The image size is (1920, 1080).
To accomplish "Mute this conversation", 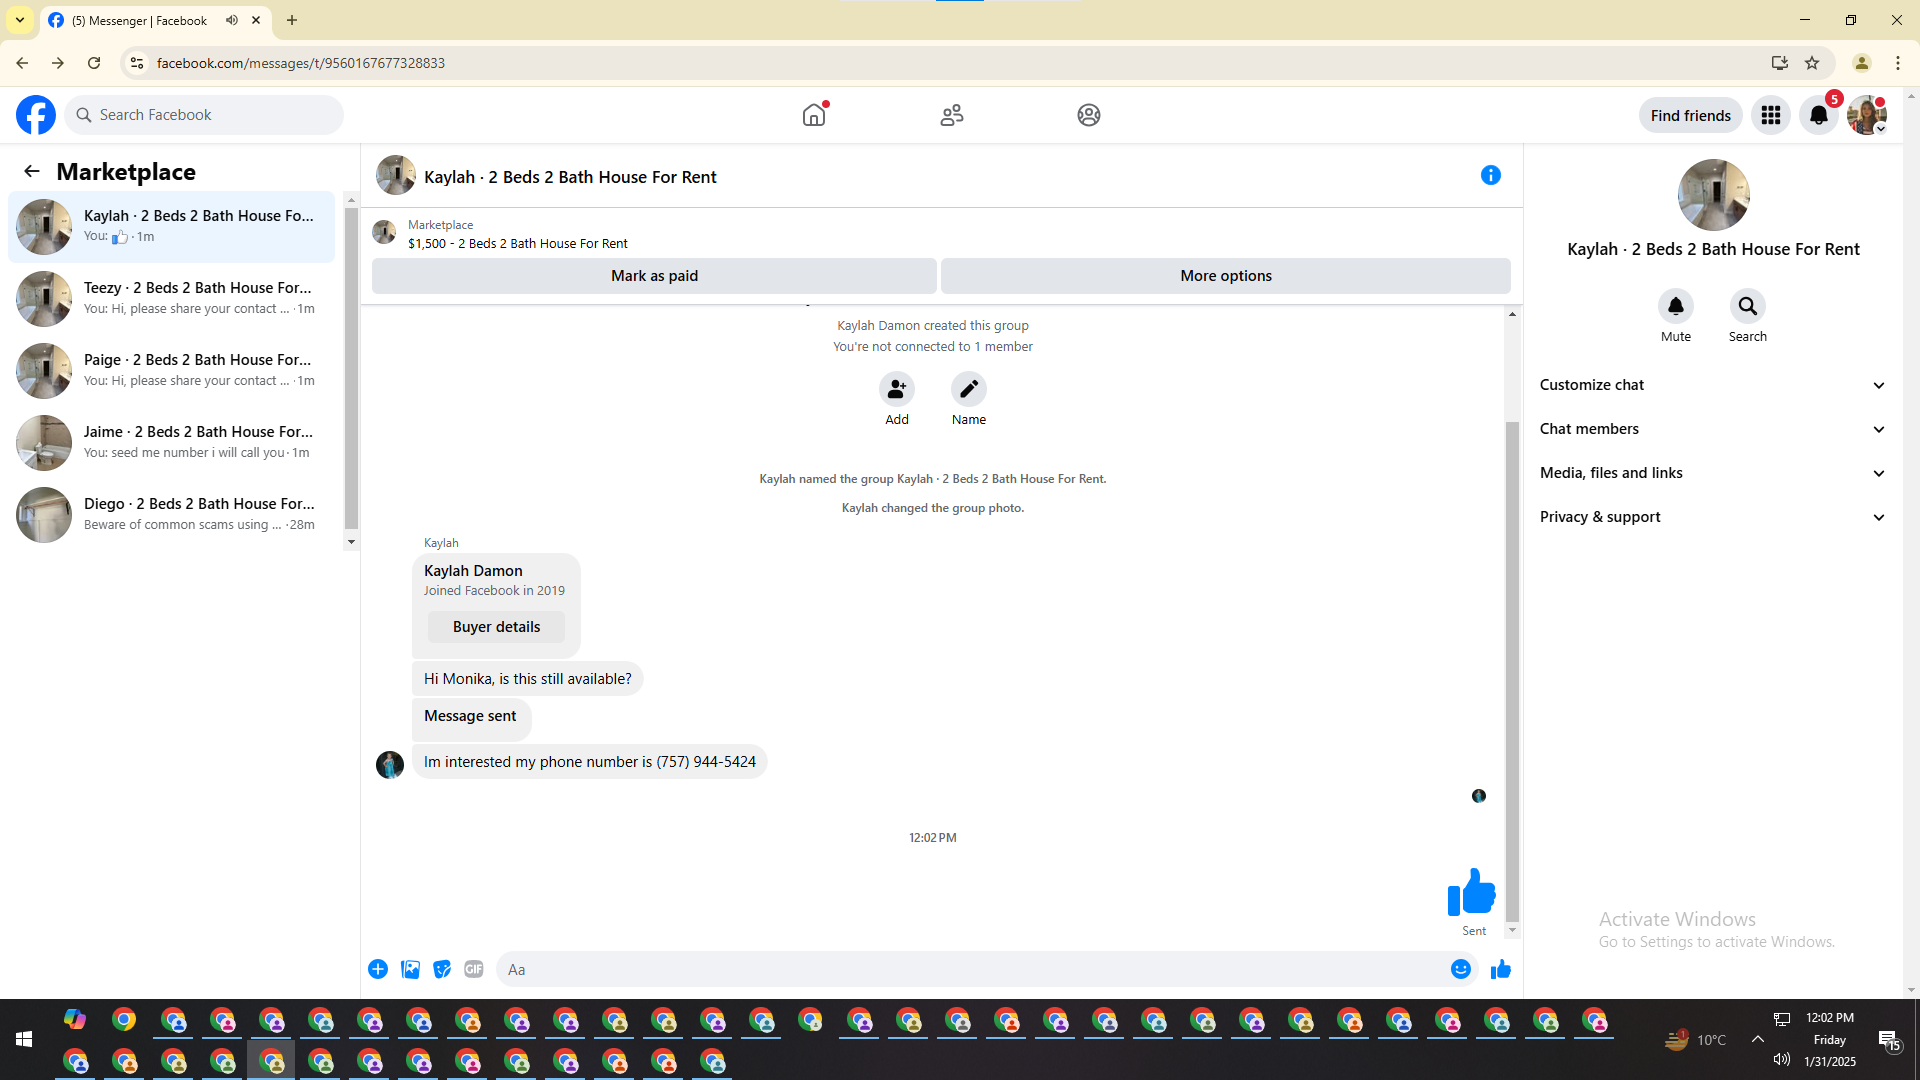I will pos(1676,306).
